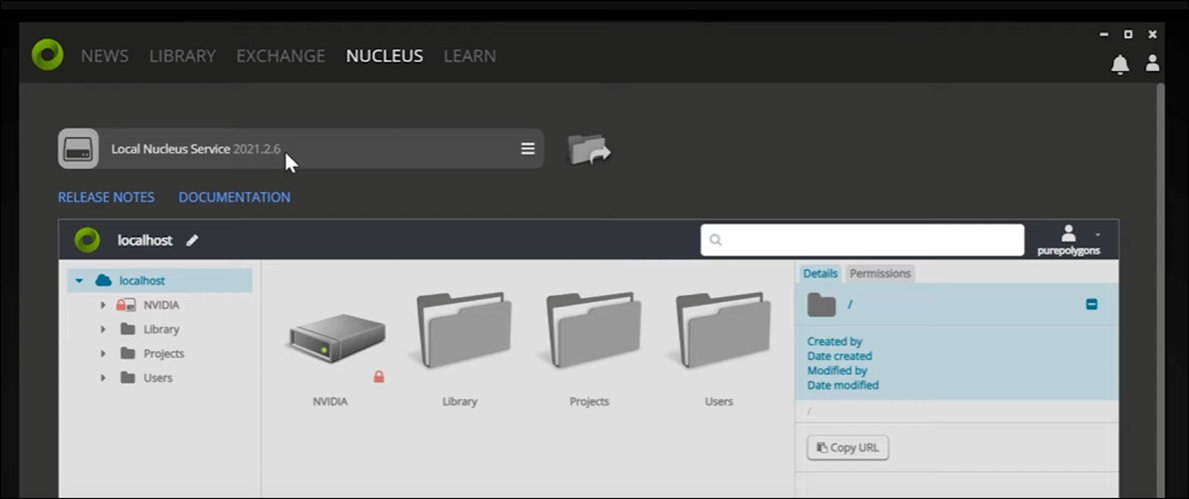Expand the NVIDIA tree node
The image size is (1189, 499).
(x=103, y=305)
